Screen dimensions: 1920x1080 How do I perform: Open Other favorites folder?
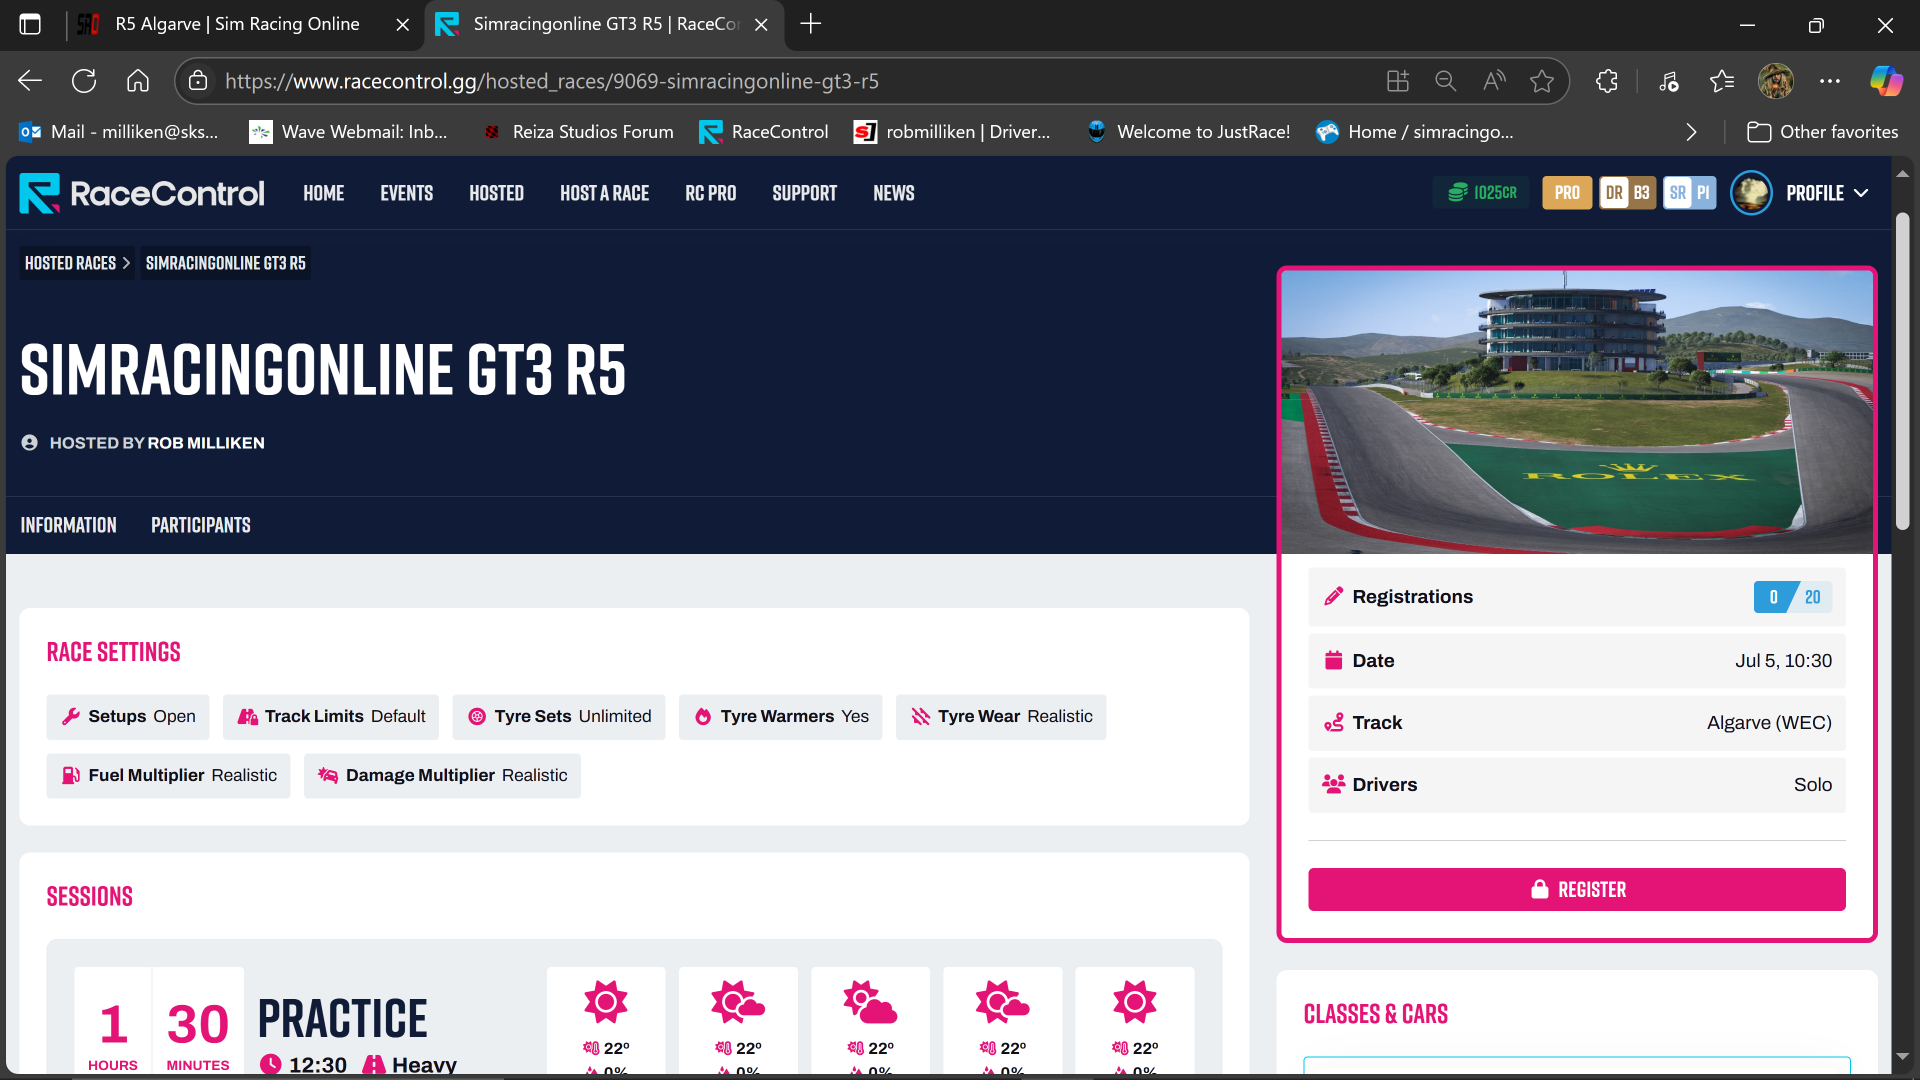1822,132
